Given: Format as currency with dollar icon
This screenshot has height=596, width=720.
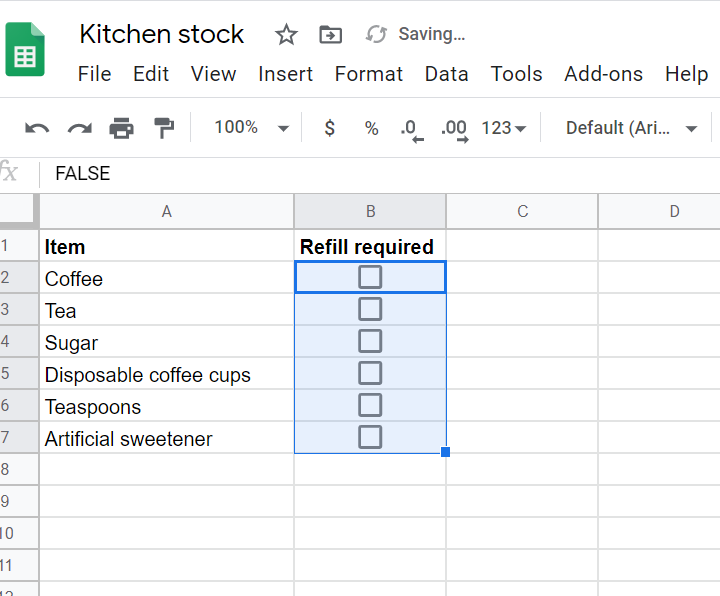Looking at the screenshot, I should tap(330, 128).
